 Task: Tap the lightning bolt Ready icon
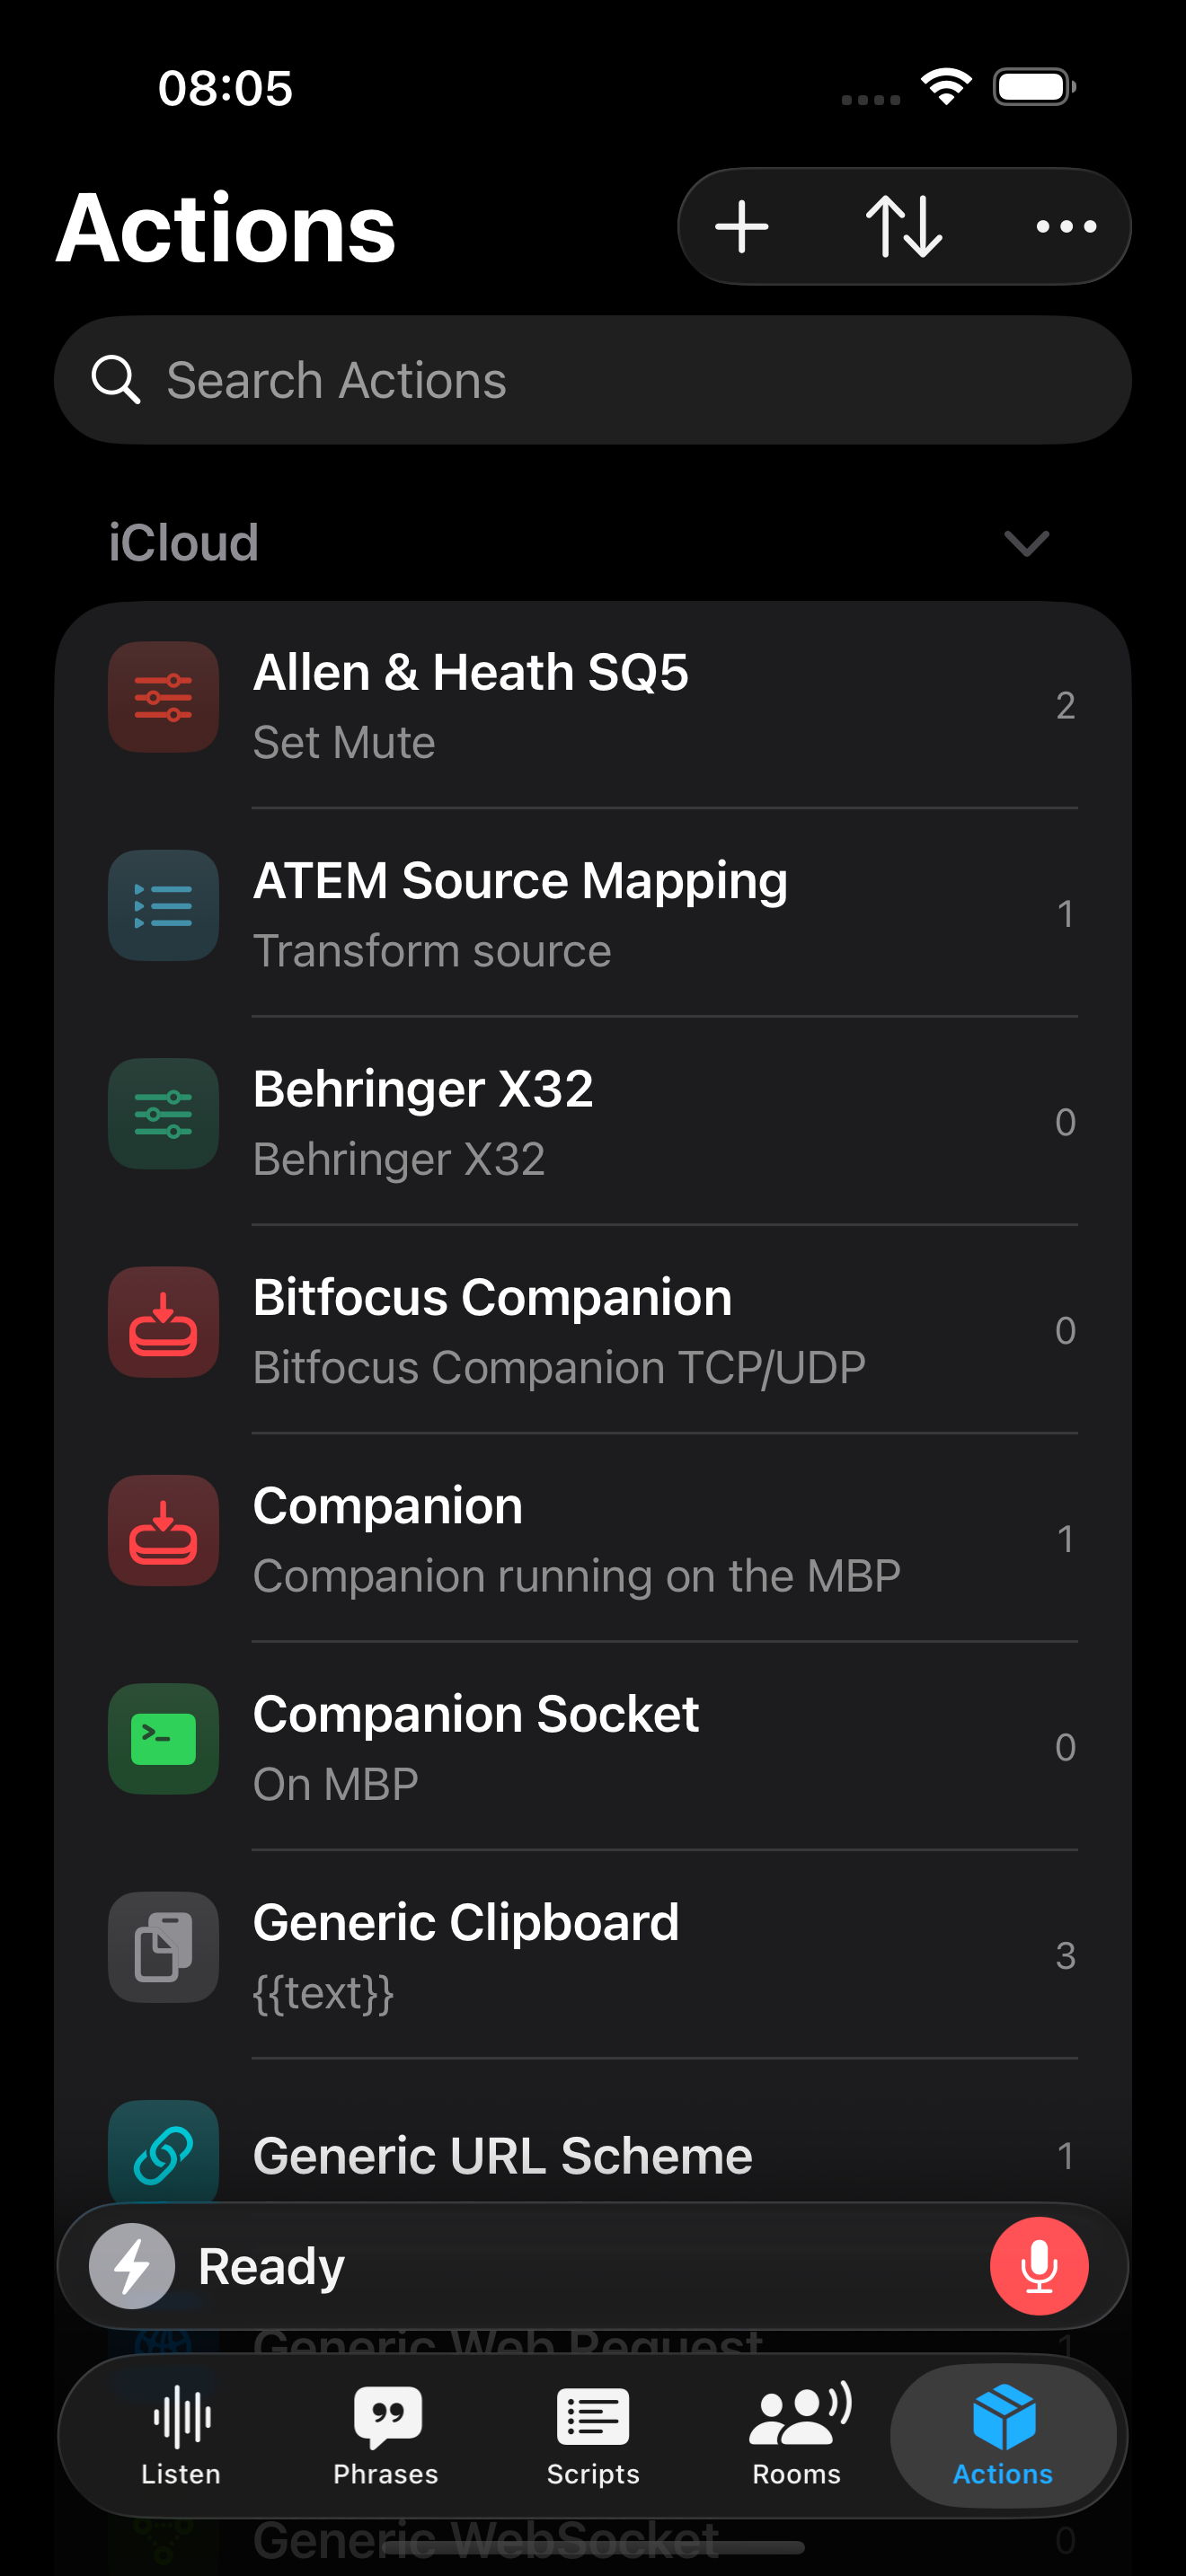(133, 2266)
